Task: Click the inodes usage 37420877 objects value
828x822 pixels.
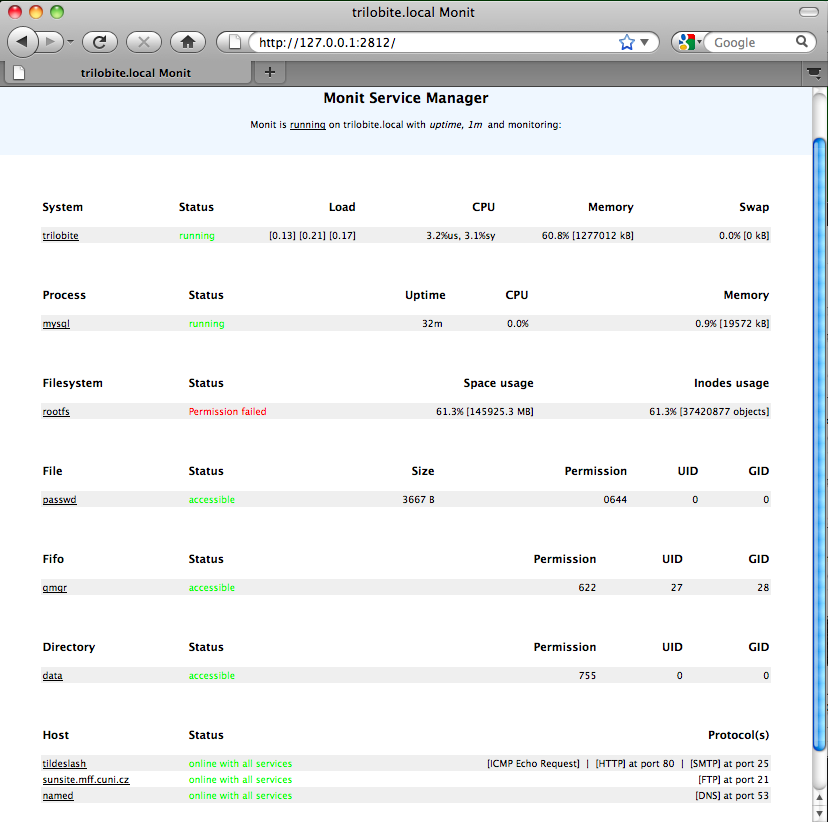Action: click(709, 411)
